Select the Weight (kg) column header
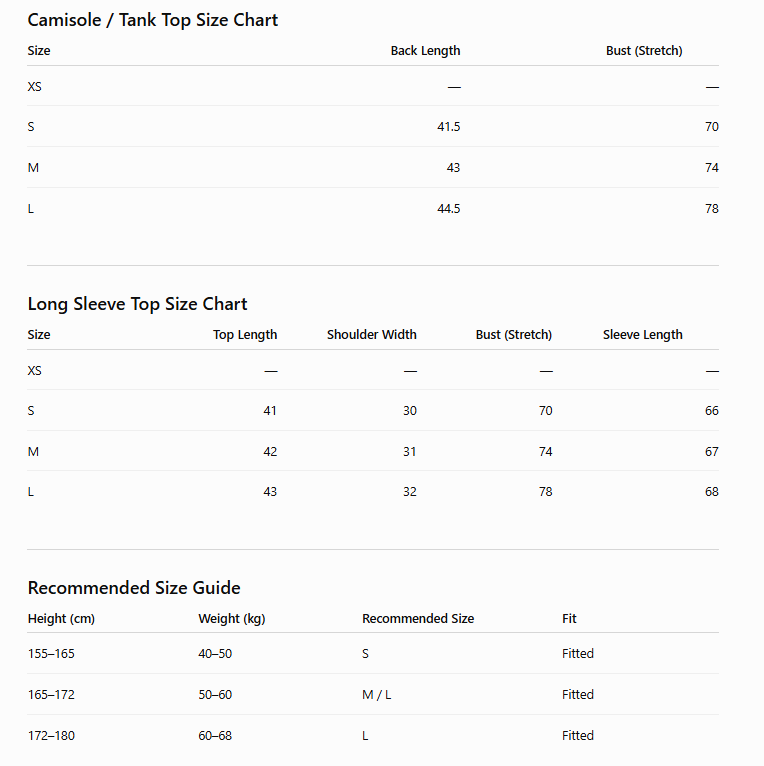 232,618
